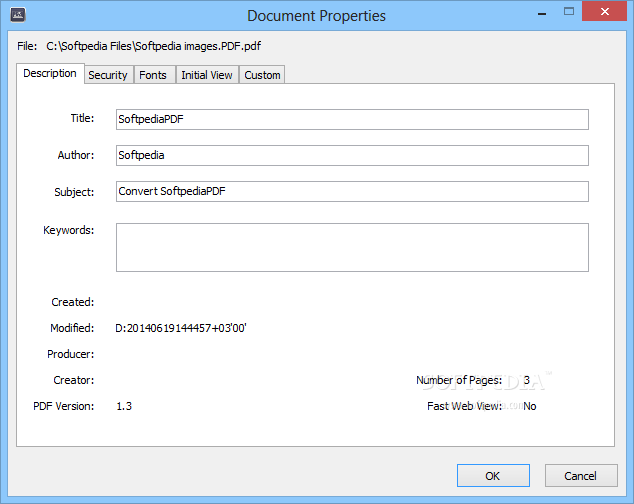634x504 pixels.
Task: Click the Document Properties title text
Action: (x=316, y=16)
